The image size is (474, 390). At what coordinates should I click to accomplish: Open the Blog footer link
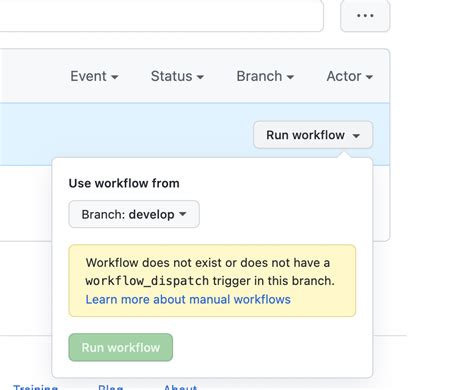point(111,387)
